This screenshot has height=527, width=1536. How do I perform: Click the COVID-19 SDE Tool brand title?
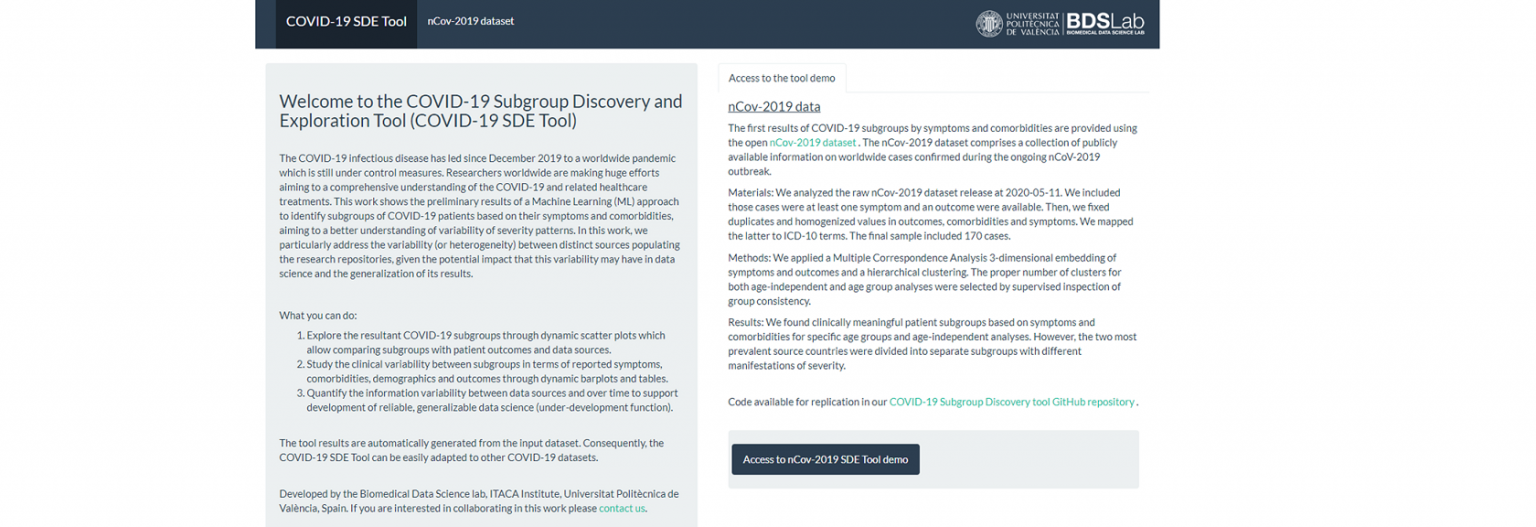tap(346, 21)
